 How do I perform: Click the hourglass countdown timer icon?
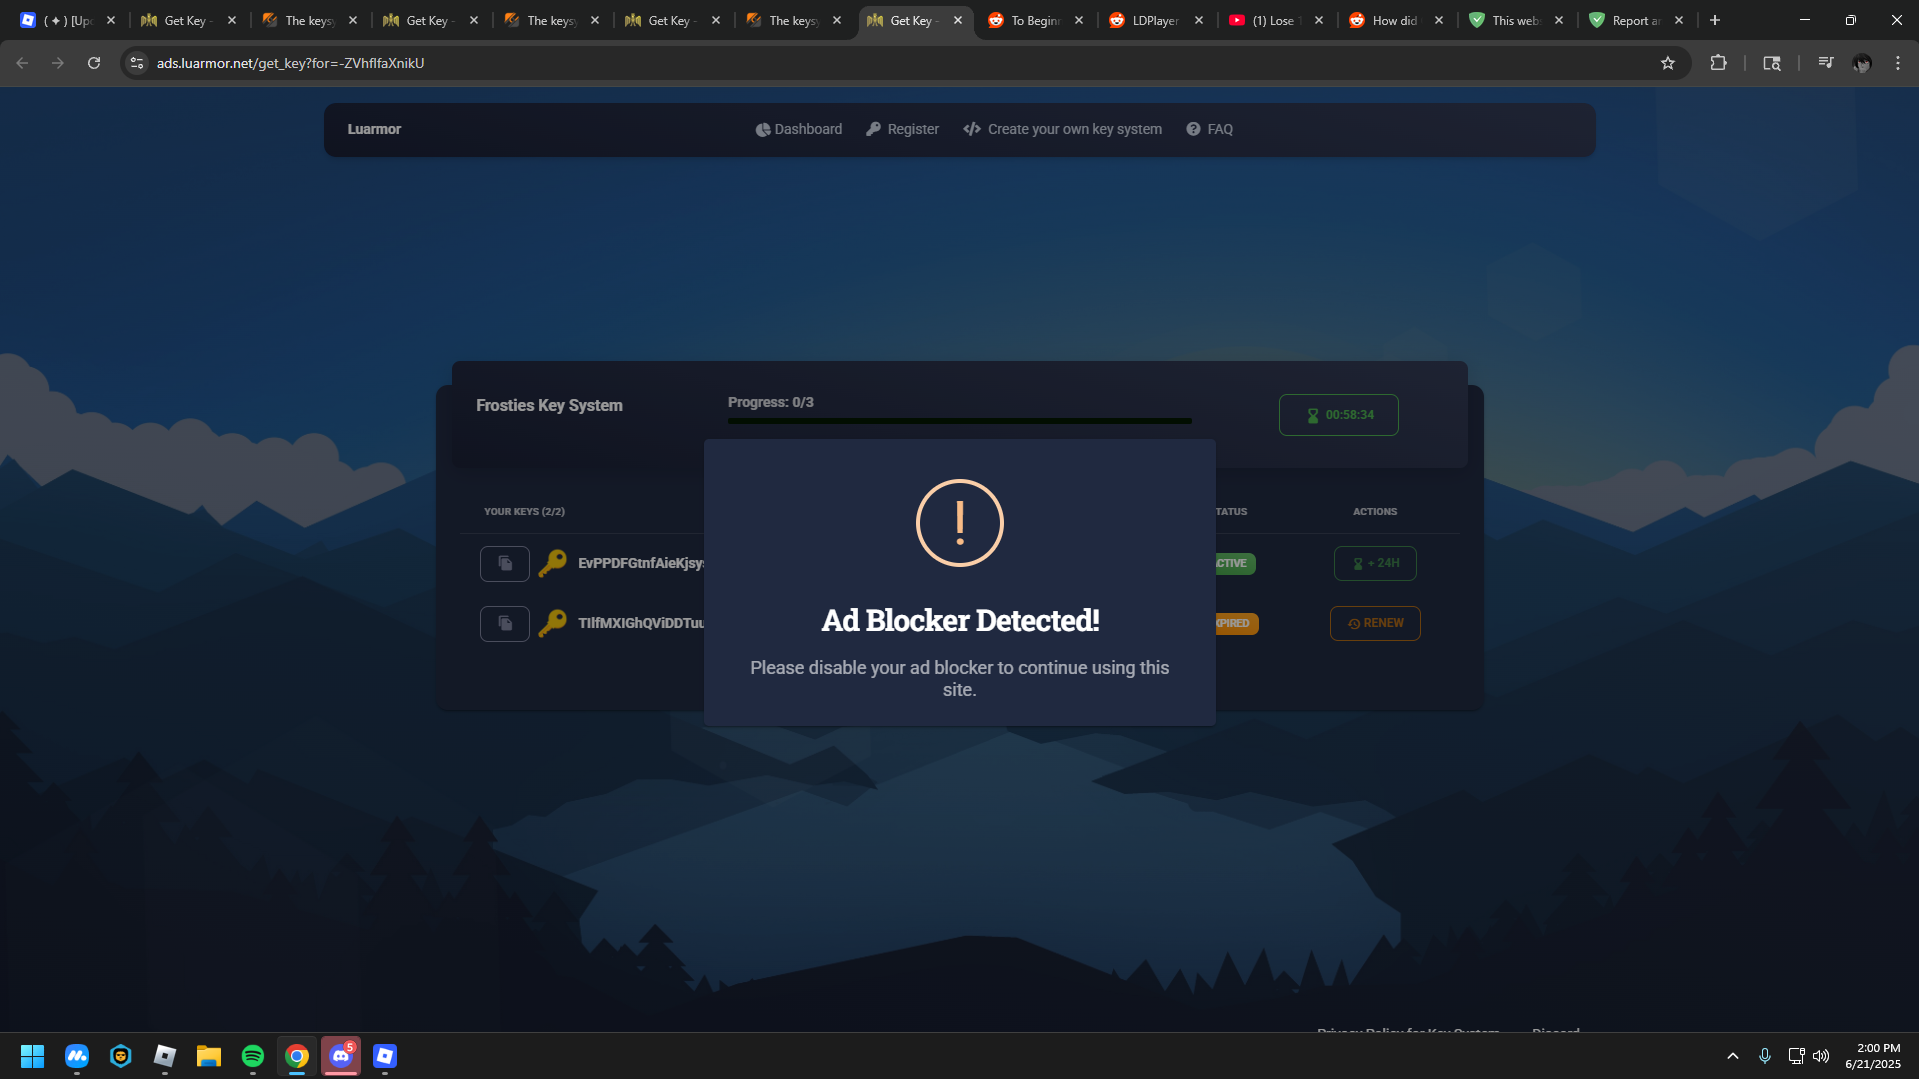(x=1311, y=414)
